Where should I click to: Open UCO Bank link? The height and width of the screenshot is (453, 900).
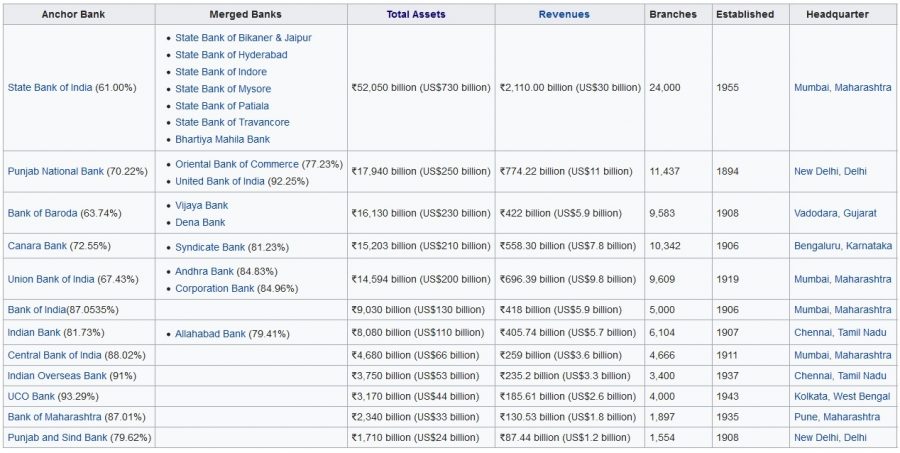[31, 396]
